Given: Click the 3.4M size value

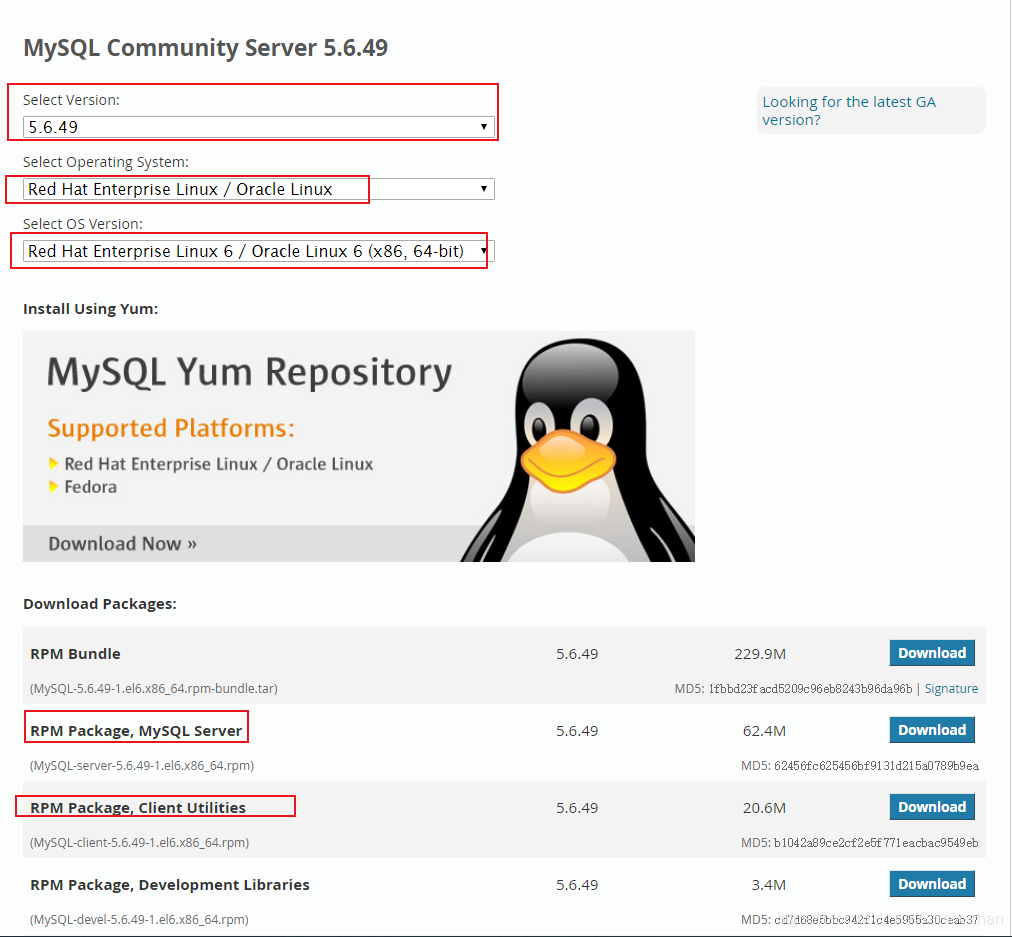Looking at the screenshot, I should coord(769,885).
